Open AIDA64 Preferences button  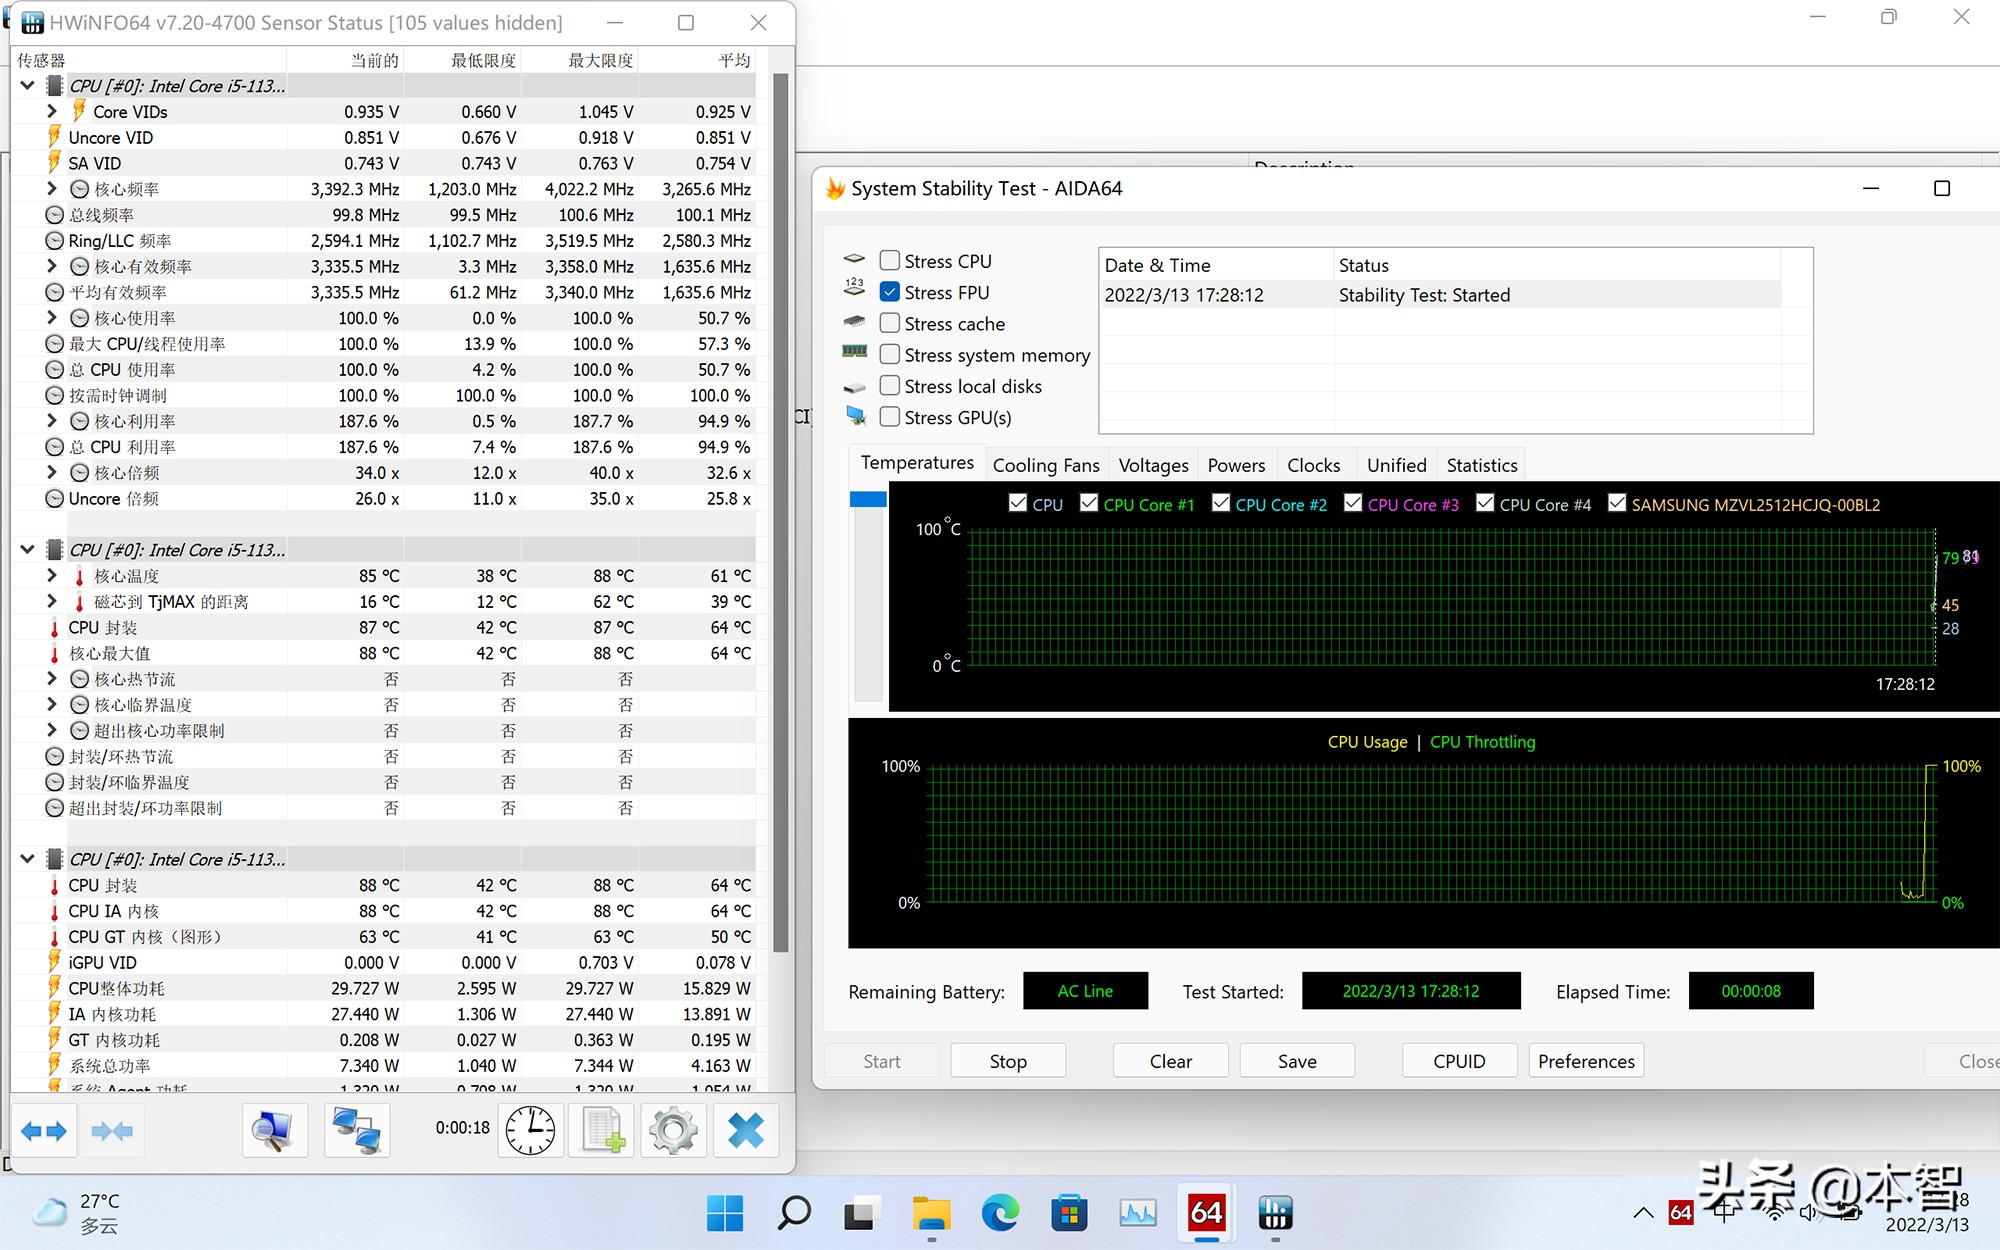[1586, 1061]
